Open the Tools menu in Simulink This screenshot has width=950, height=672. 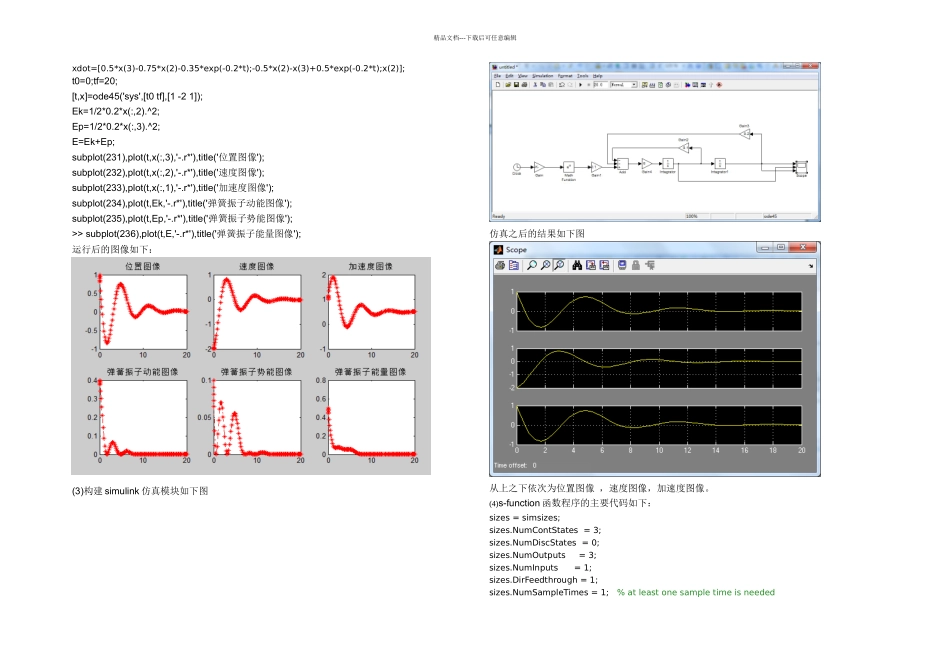point(582,76)
